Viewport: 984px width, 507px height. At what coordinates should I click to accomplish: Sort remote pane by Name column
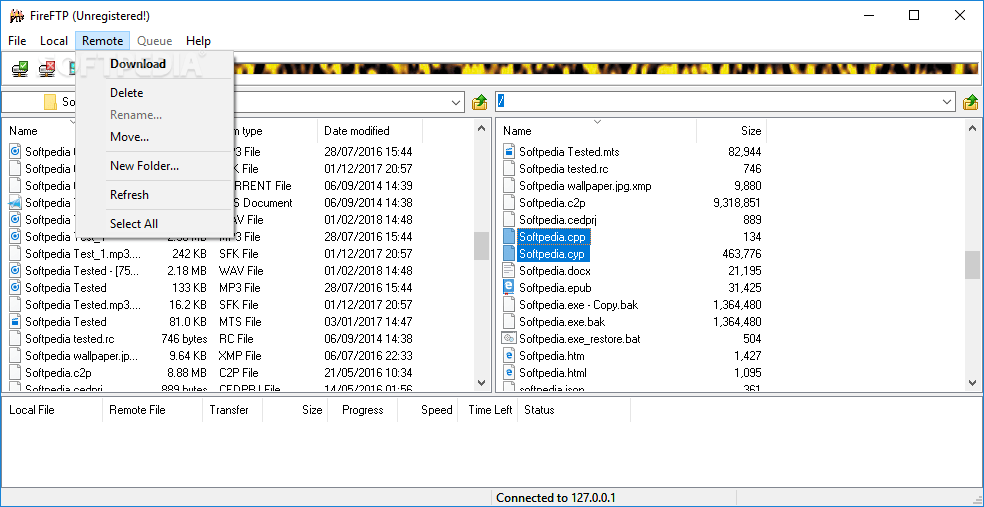597,131
